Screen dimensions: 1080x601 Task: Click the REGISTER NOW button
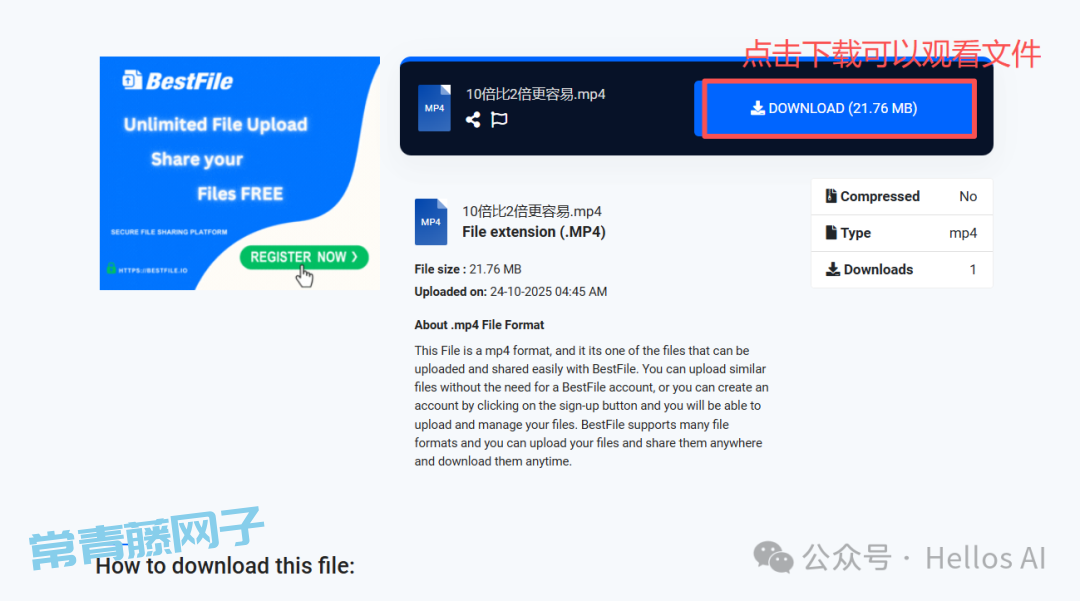(304, 257)
